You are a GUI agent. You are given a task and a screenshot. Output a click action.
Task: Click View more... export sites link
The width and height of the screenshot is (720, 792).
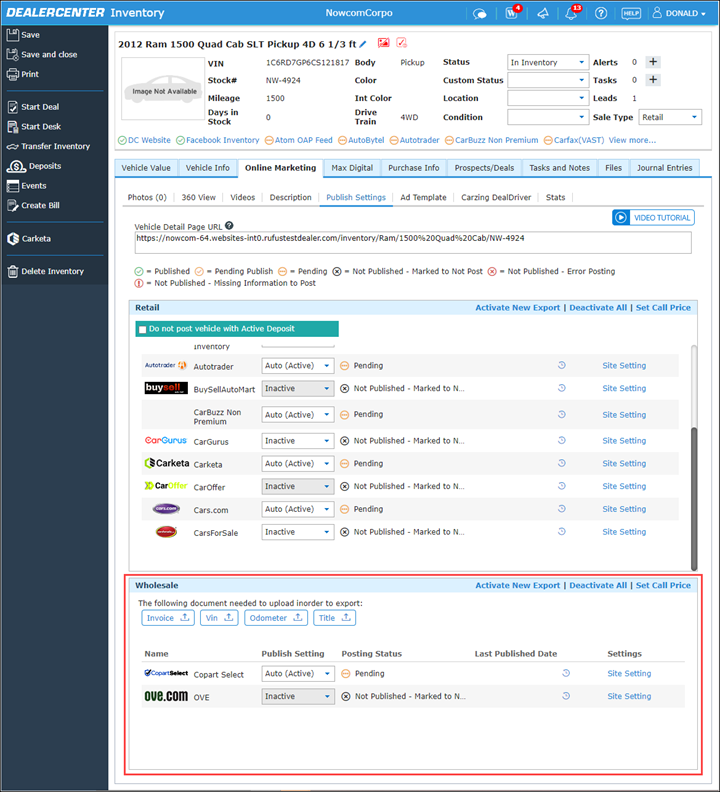point(632,140)
